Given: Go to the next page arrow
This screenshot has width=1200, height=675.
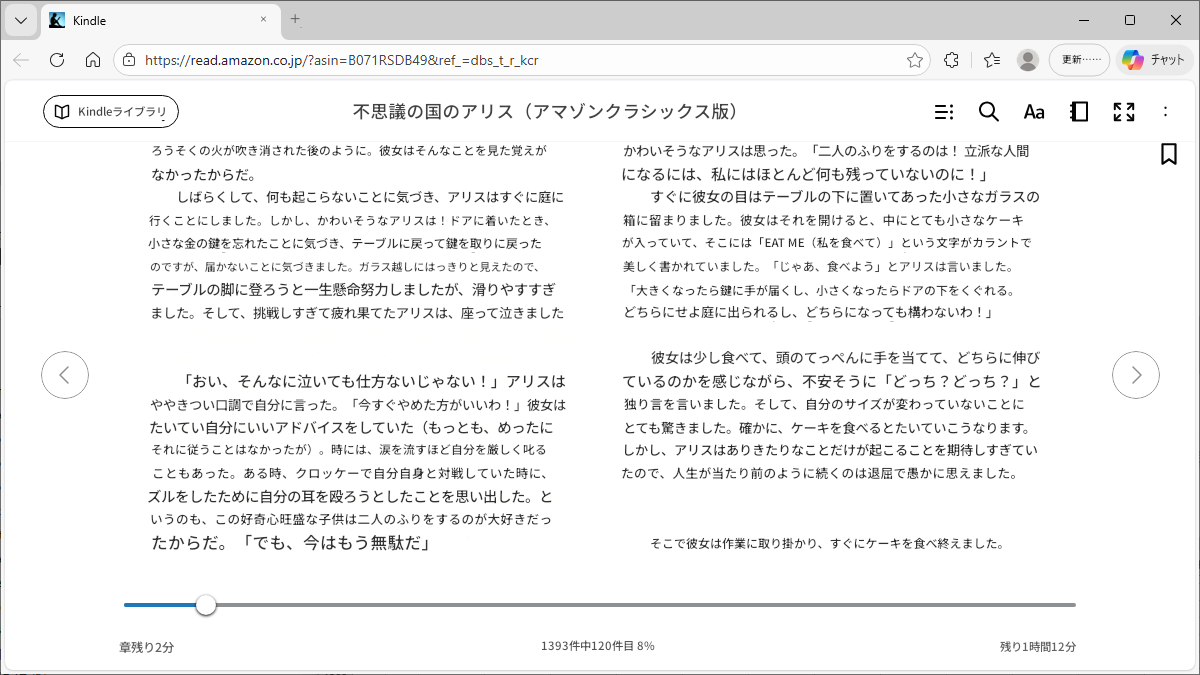Looking at the screenshot, I should point(1135,375).
